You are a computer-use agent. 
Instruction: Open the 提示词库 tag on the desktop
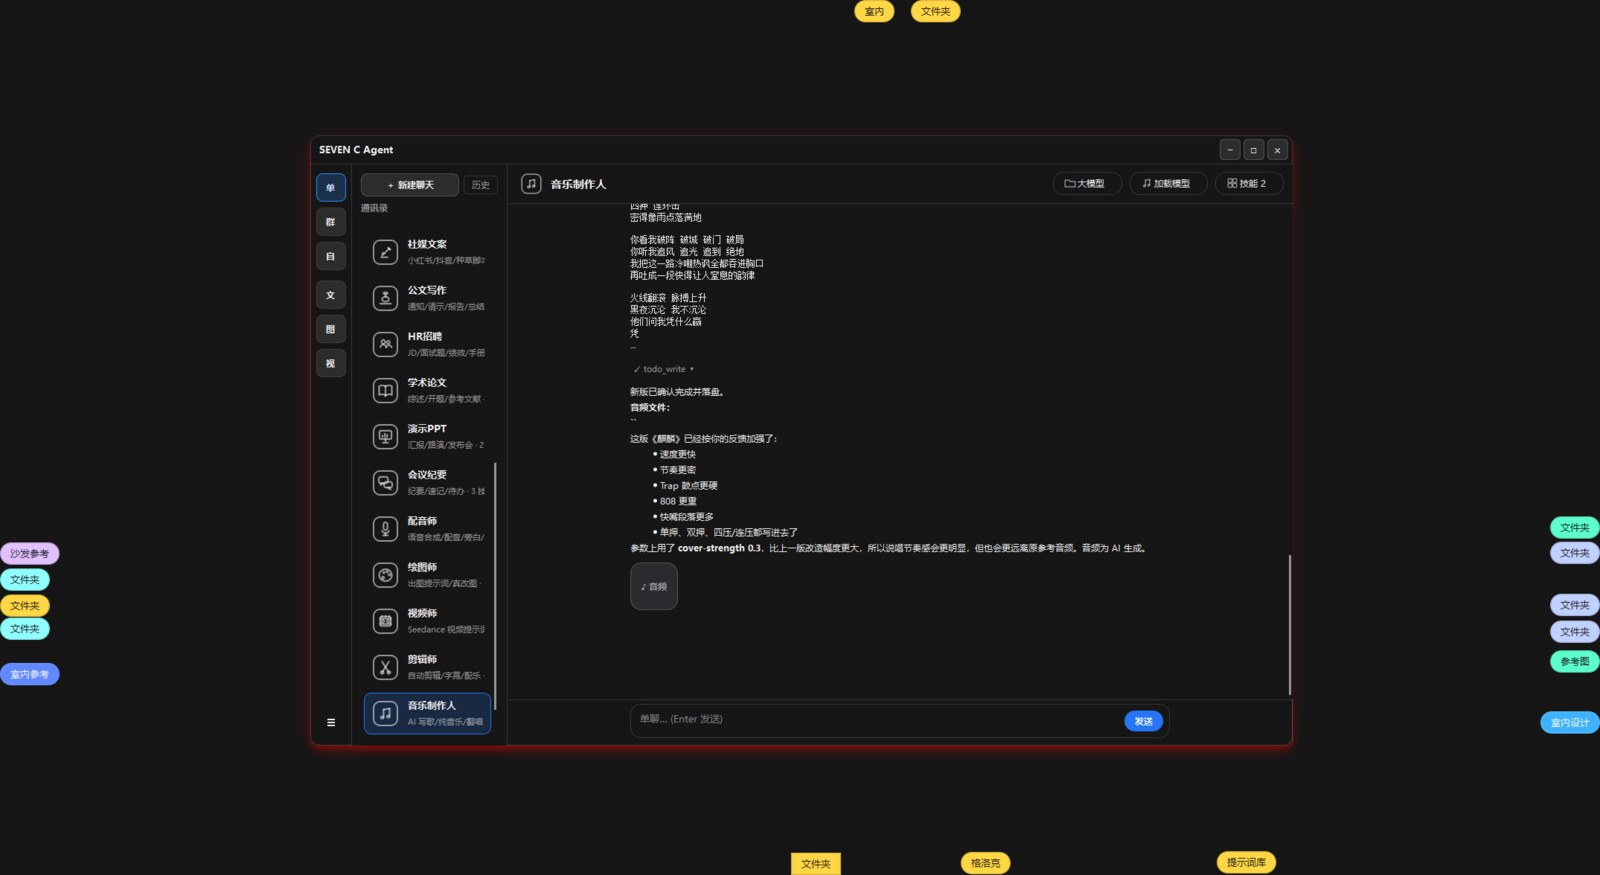pos(1246,862)
